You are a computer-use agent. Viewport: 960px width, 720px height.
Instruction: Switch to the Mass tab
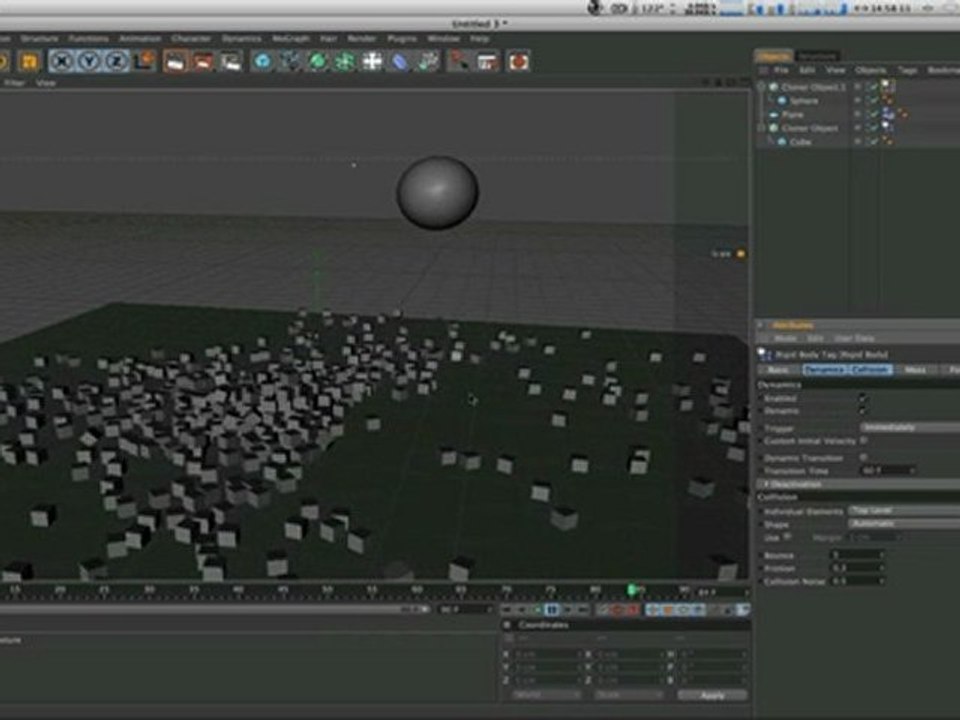tap(915, 370)
